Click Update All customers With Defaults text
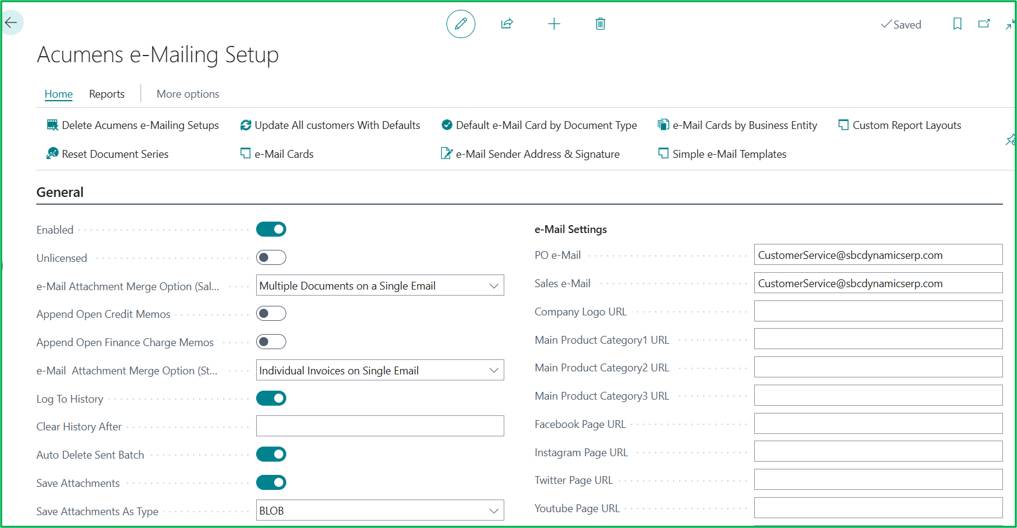1017x528 pixels. 337,125
